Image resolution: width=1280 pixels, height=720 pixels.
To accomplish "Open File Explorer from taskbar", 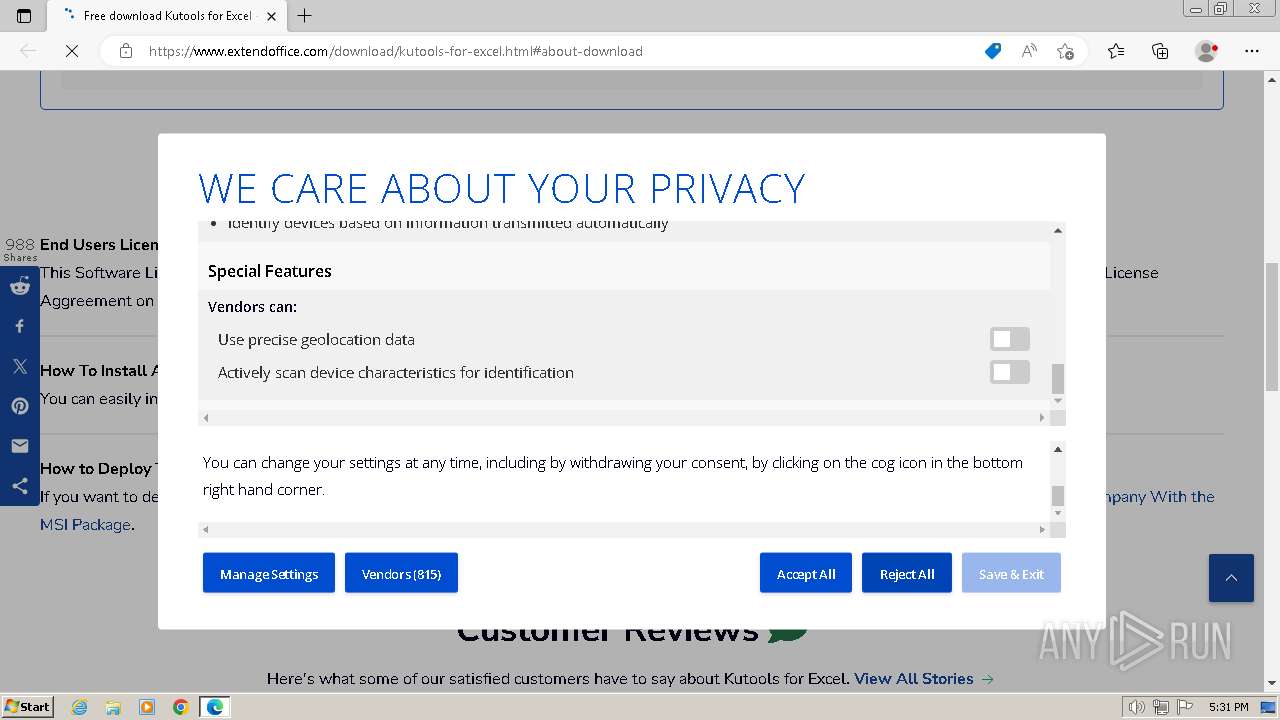I will click(x=113, y=707).
